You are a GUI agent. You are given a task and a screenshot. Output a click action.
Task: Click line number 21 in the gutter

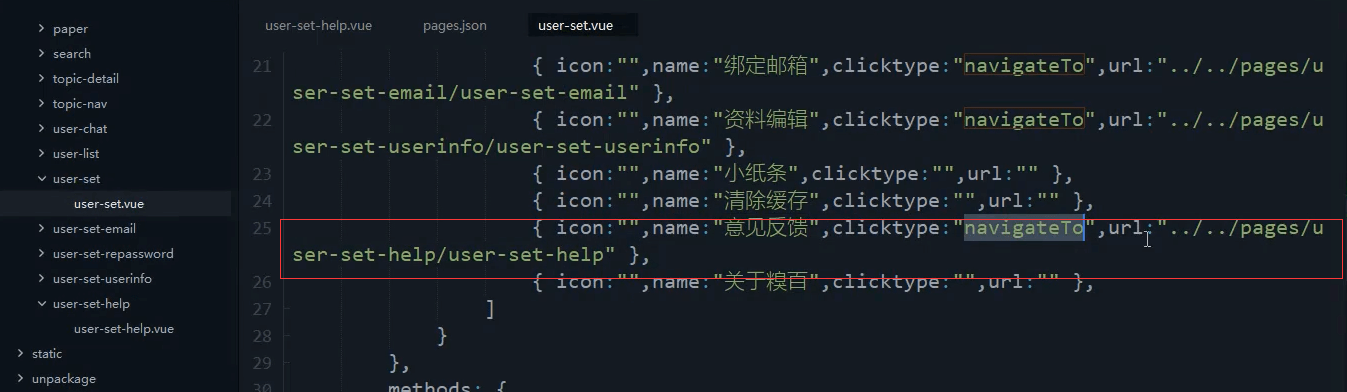pos(261,67)
